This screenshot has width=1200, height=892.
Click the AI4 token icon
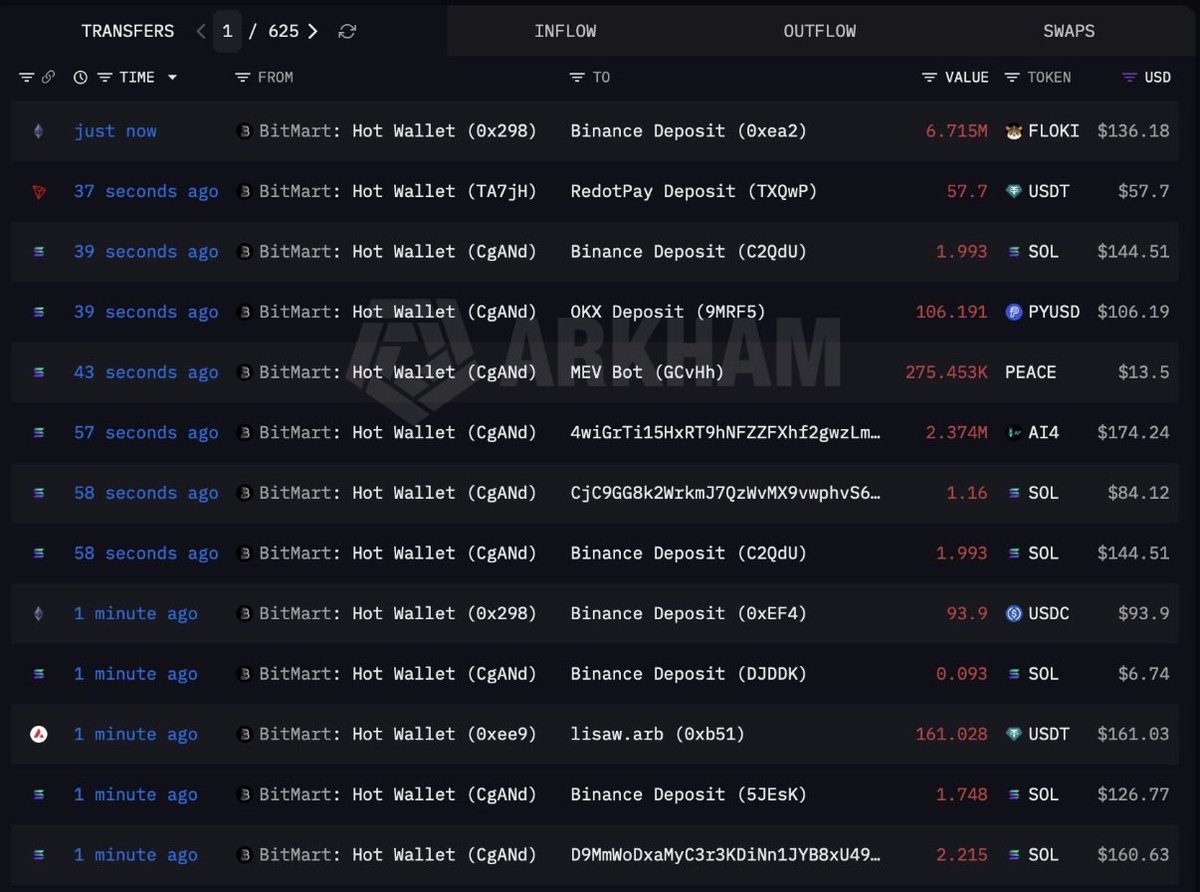(1014, 432)
